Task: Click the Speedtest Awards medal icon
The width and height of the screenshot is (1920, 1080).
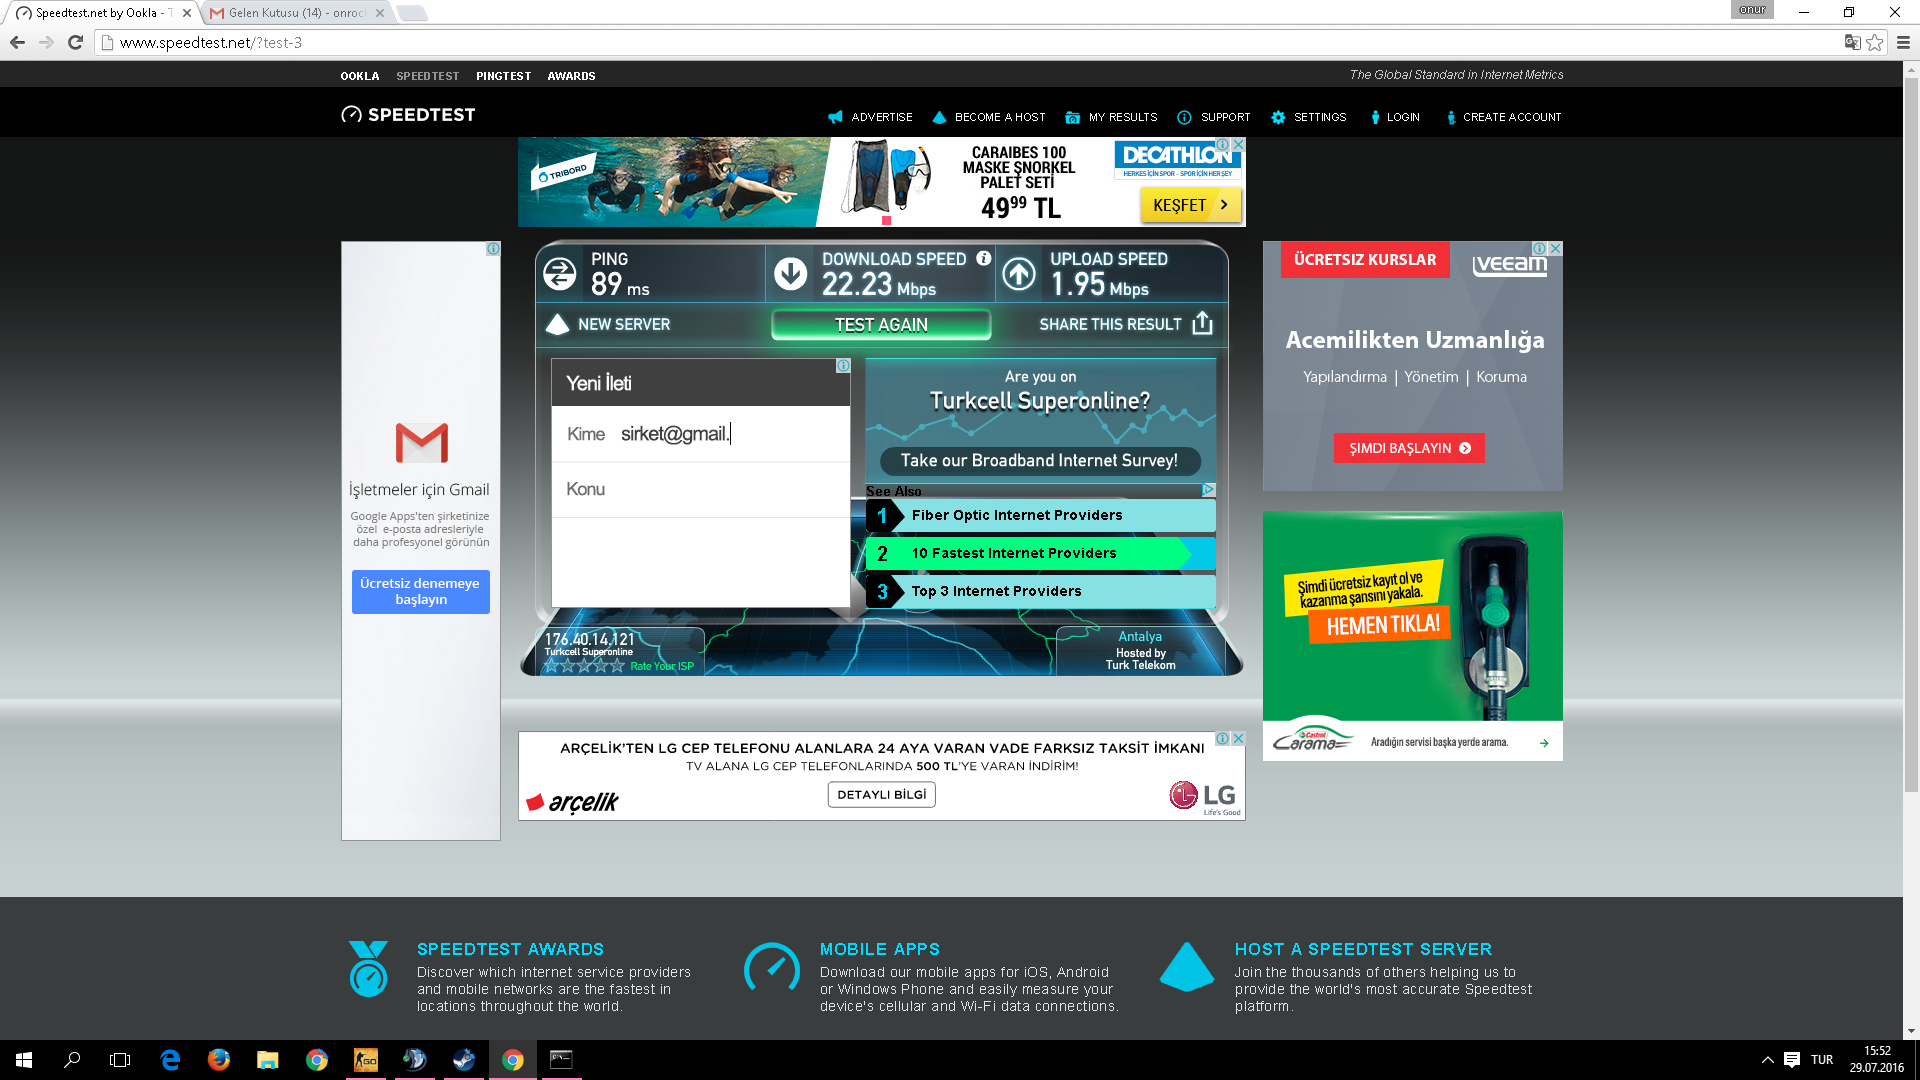Action: pyautogui.click(x=368, y=968)
